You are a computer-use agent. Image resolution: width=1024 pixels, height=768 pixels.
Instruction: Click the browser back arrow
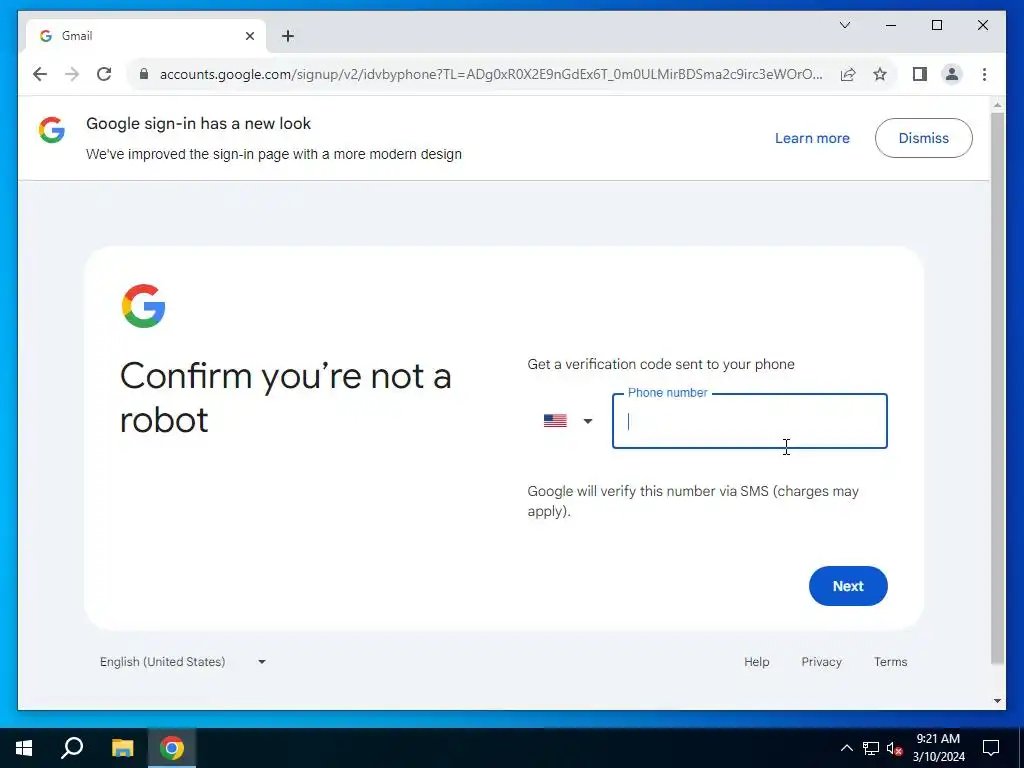coord(40,74)
